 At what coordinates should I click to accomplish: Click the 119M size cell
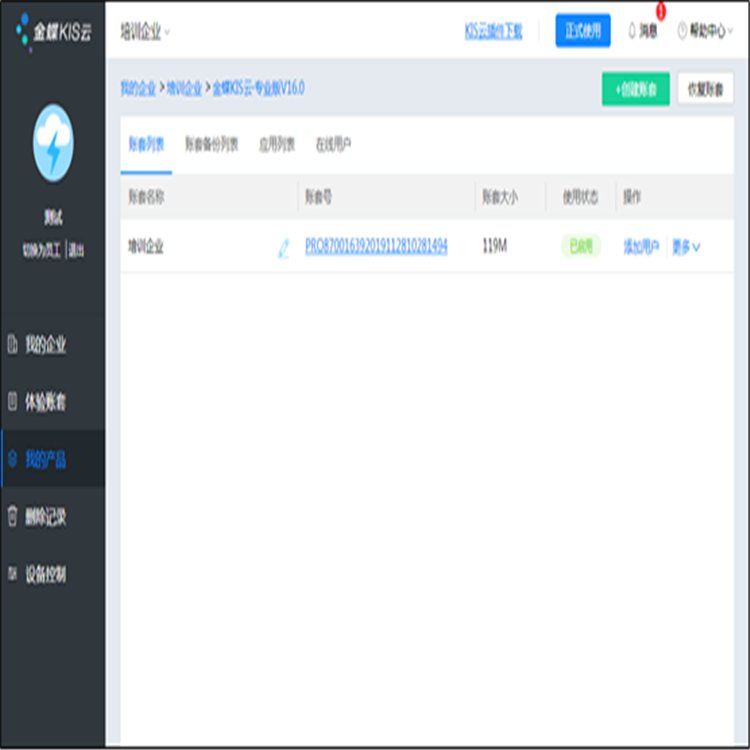(x=495, y=246)
